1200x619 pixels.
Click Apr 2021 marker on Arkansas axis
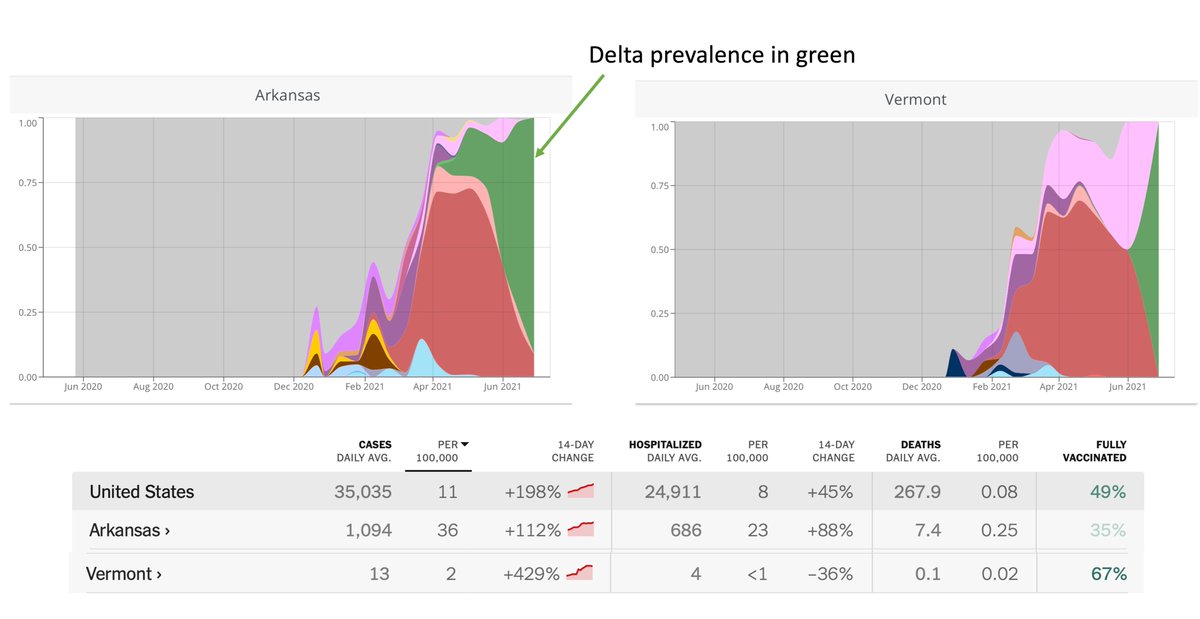point(434,386)
